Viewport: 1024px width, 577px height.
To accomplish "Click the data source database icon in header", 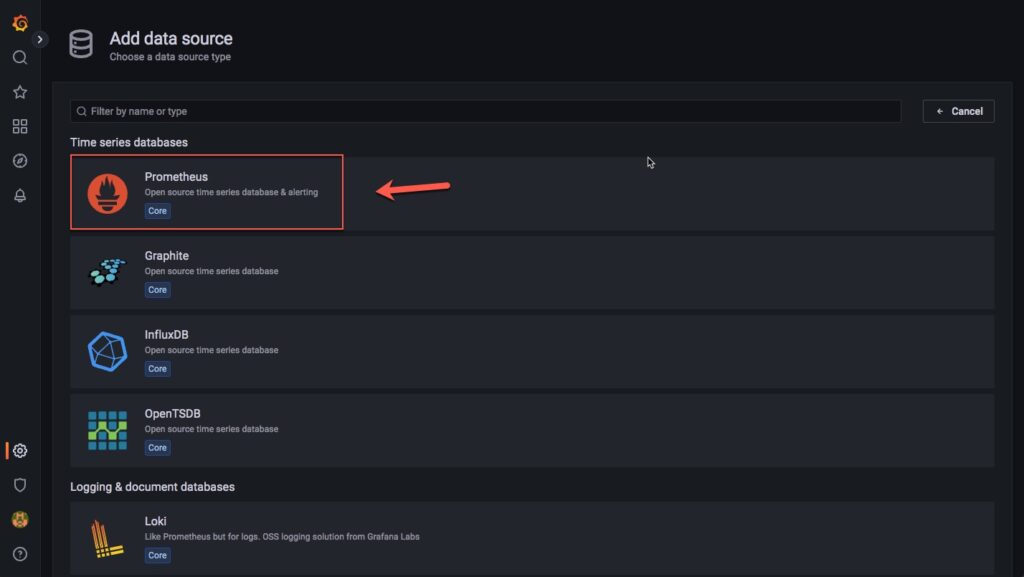I will [81, 44].
